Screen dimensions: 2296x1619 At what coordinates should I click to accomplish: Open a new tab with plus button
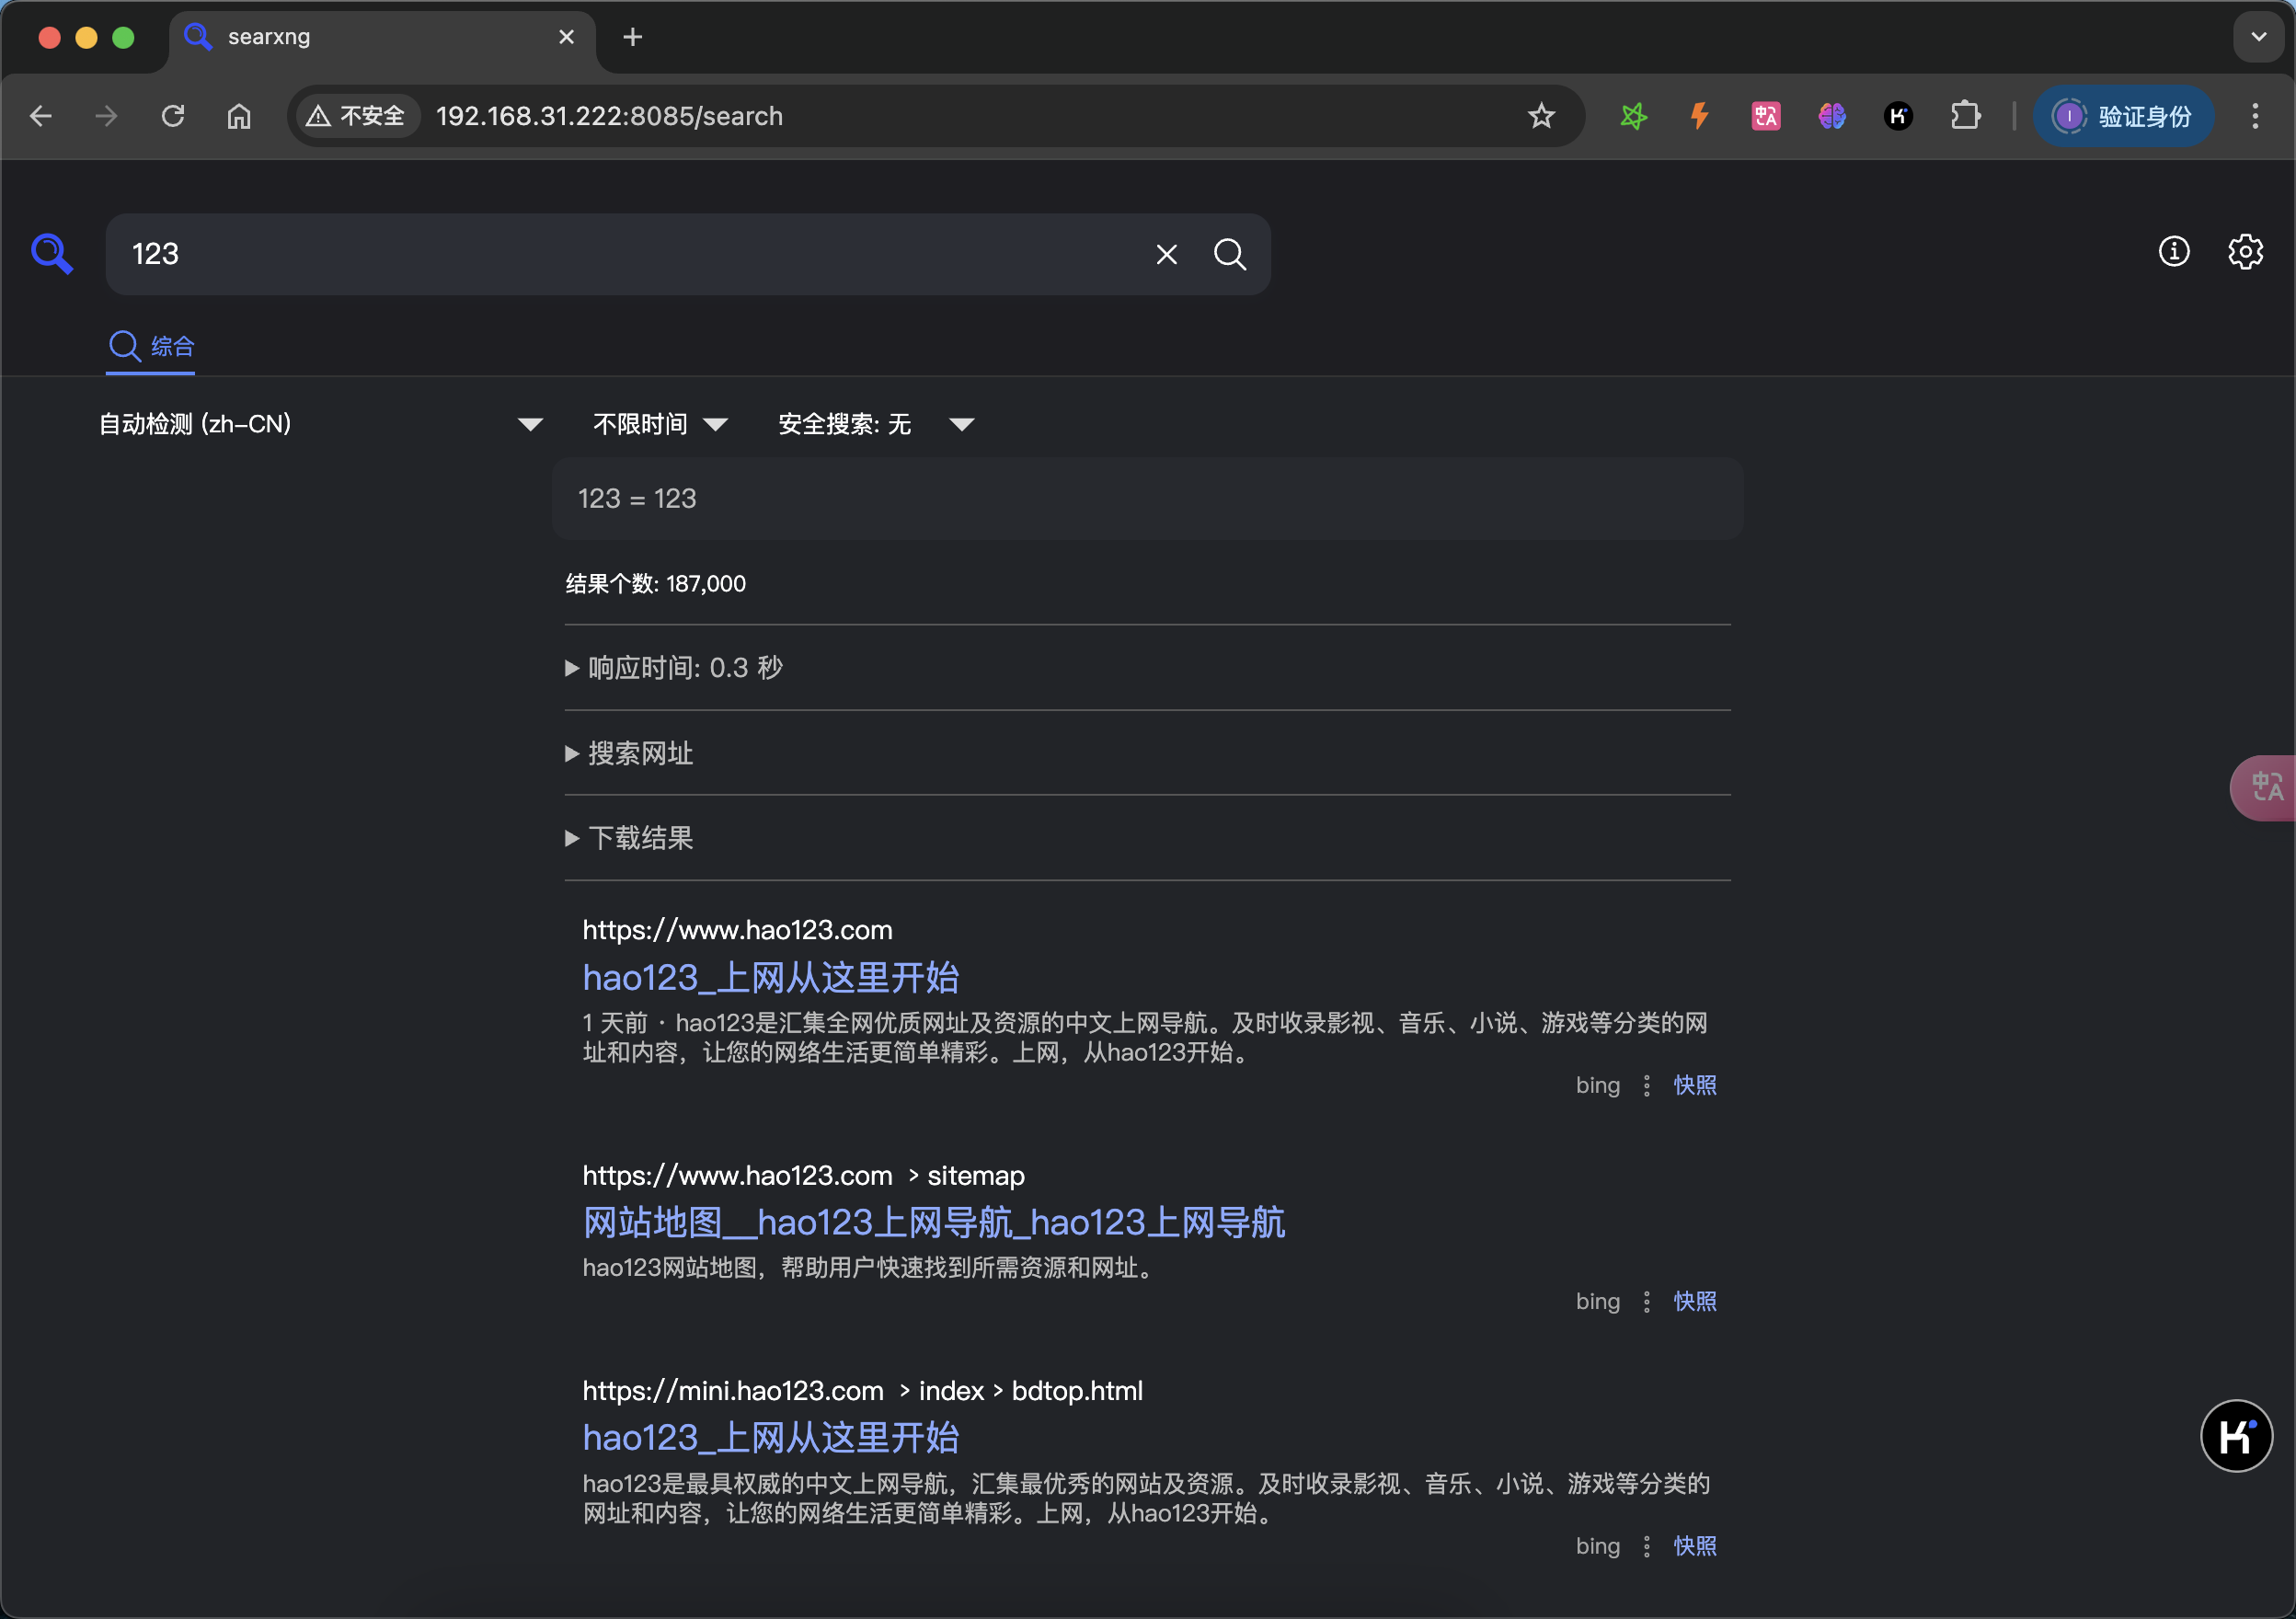point(632,37)
